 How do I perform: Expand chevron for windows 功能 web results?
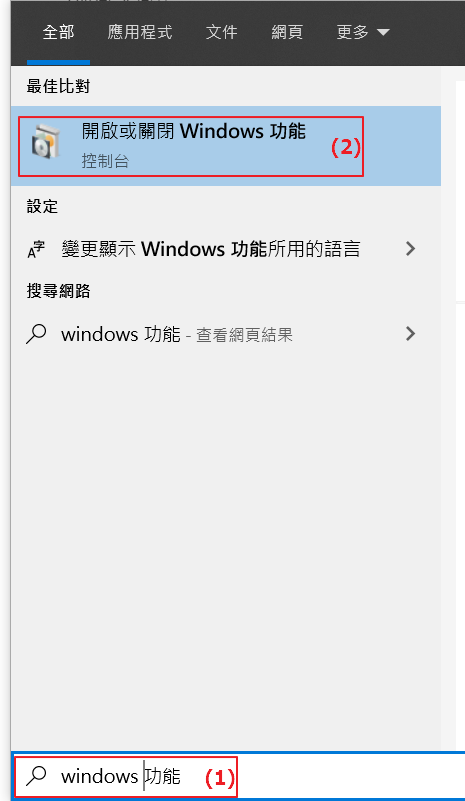coord(410,334)
